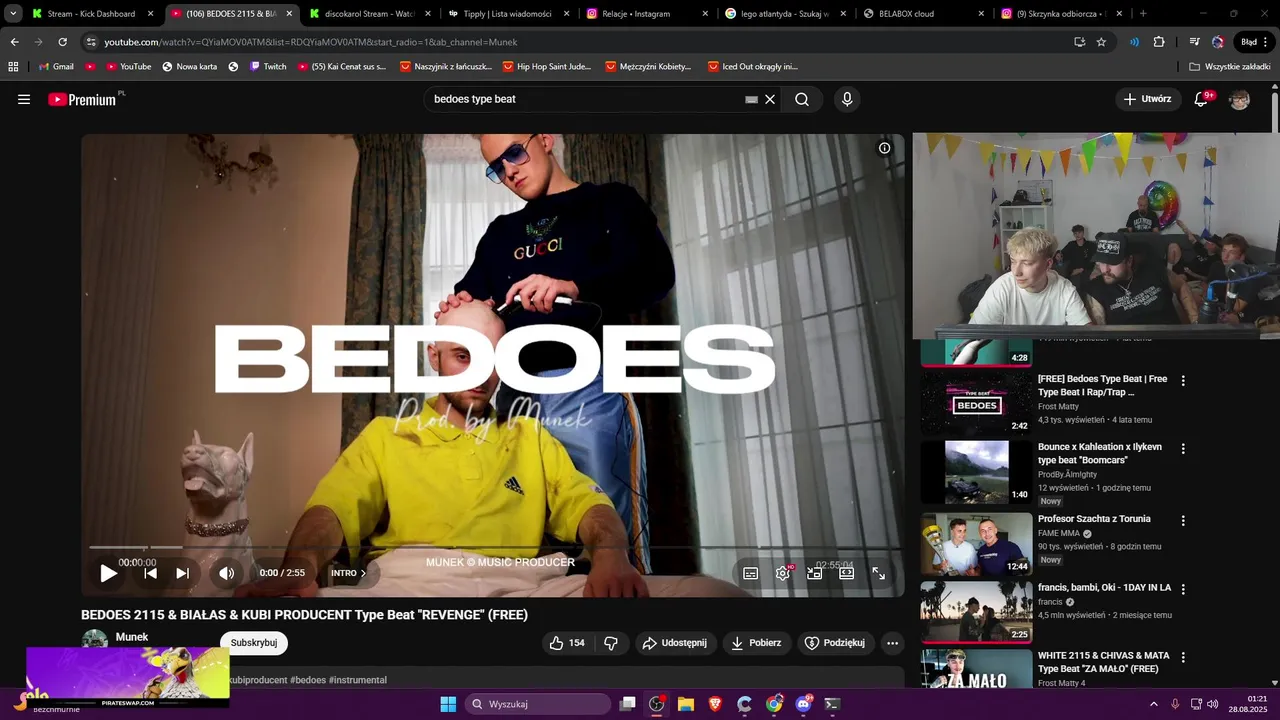Mute the player volume
Image resolution: width=1280 pixels, height=720 pixels.
(x=227, y=573)
